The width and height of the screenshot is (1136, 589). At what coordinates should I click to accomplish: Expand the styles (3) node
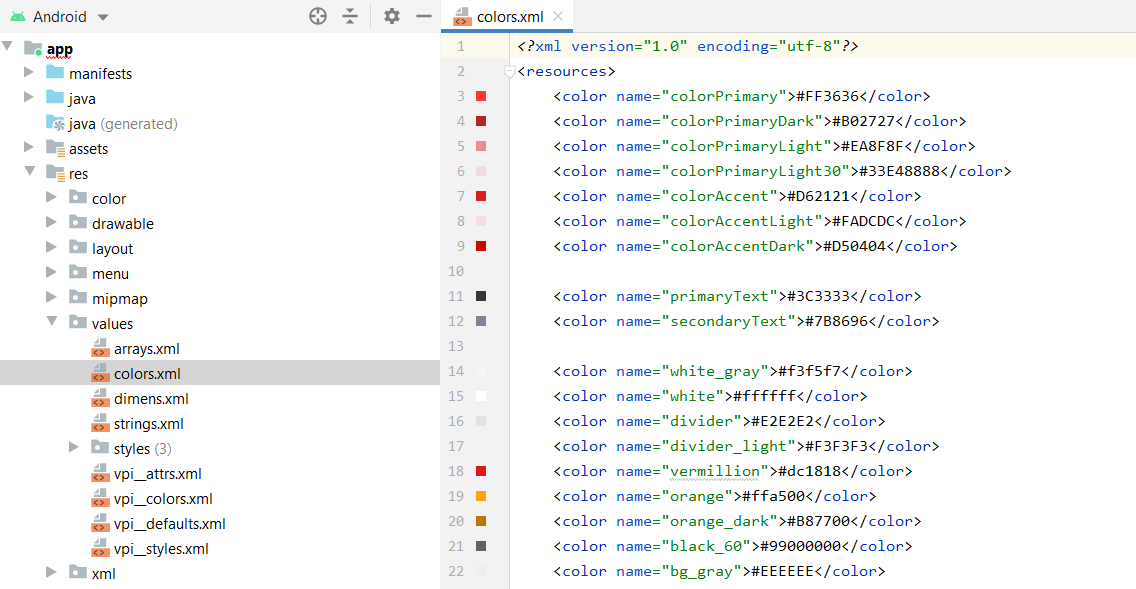[74, 448]
